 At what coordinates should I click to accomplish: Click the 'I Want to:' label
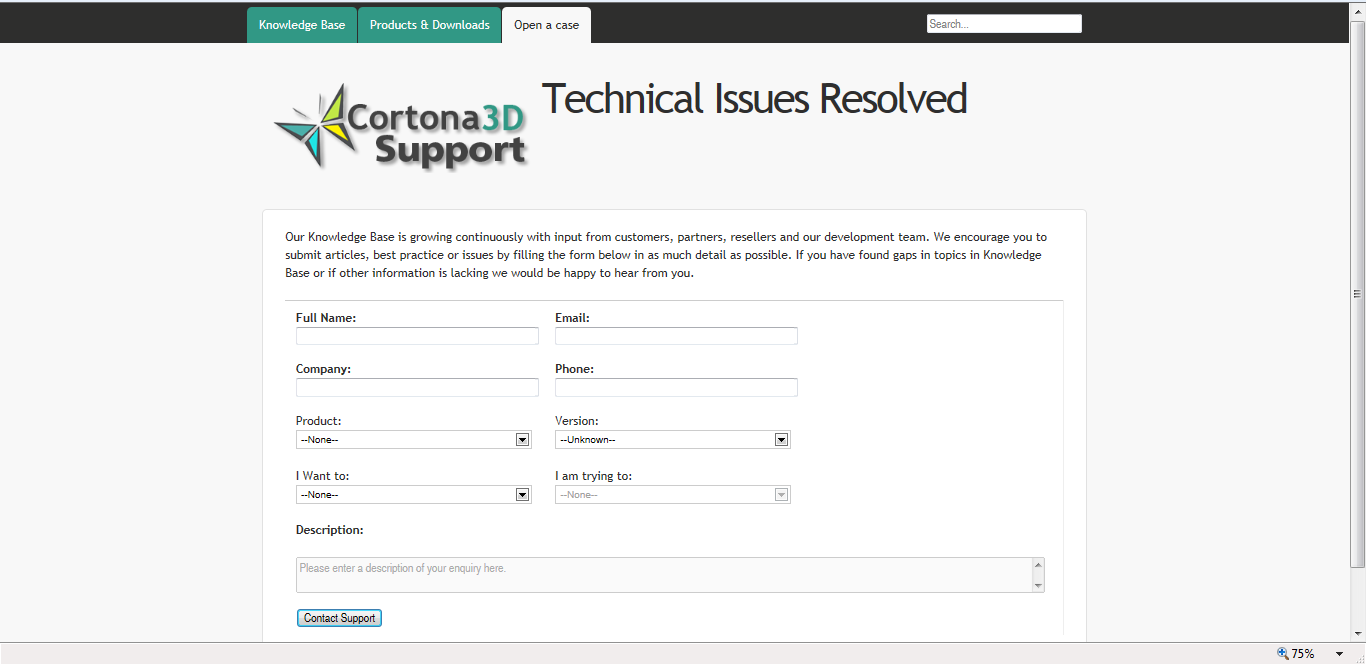click(322, 476)
